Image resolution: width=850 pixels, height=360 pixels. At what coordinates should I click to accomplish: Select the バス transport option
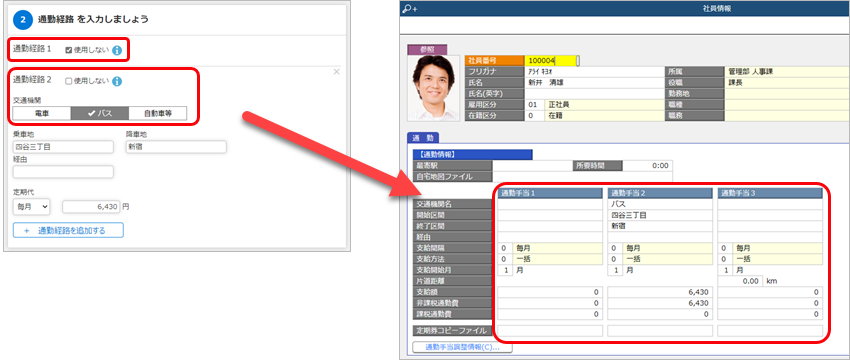pyautogui.click(x=100, y=113)
